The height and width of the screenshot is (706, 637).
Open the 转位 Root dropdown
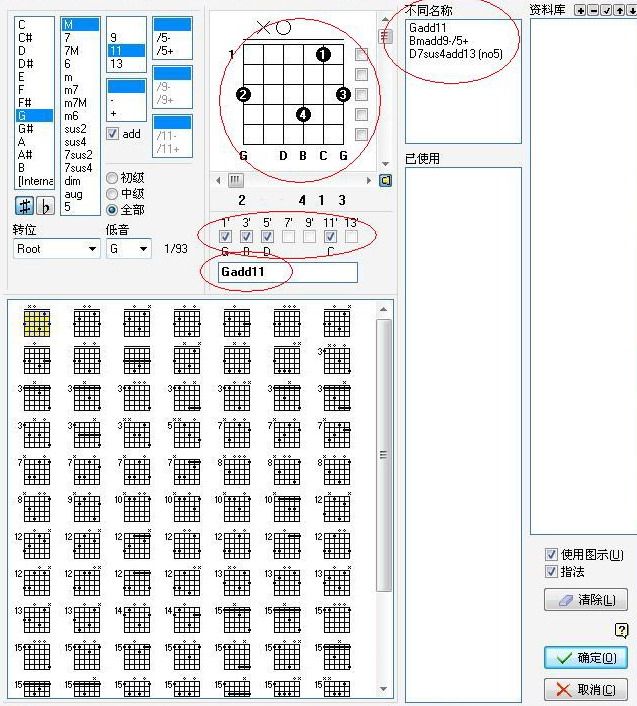pyautogui.click(x=56, y=248)
